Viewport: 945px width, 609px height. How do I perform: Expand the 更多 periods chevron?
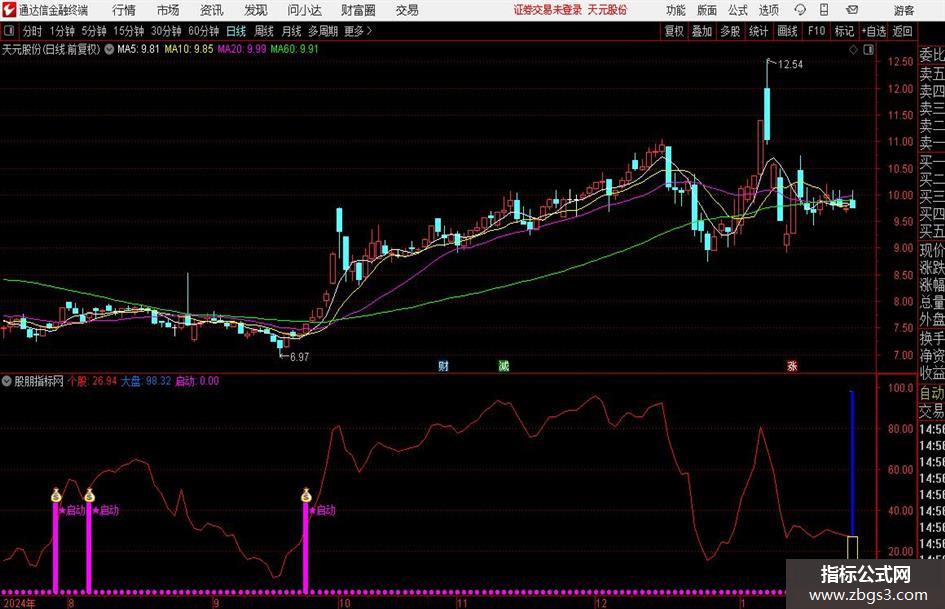[x=359, y=31]
